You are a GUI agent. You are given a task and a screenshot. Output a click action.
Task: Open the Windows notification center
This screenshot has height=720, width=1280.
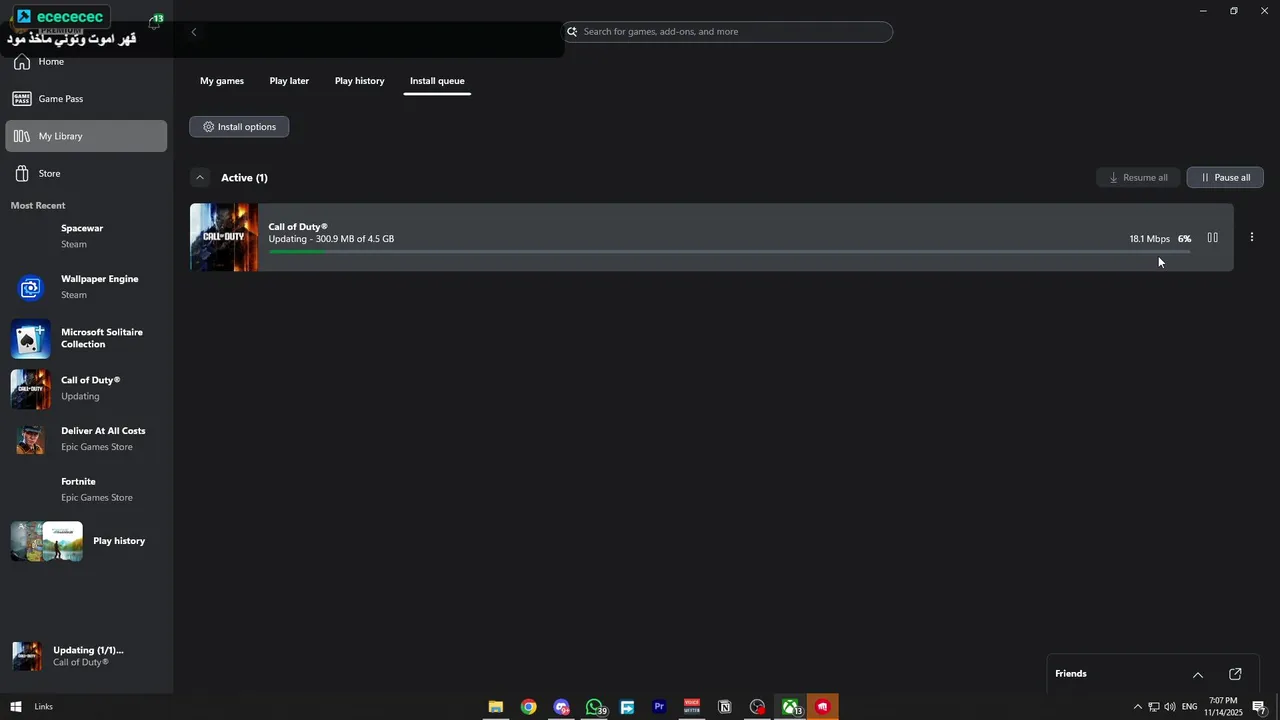pyautogui.click(x=1260, y=707)
